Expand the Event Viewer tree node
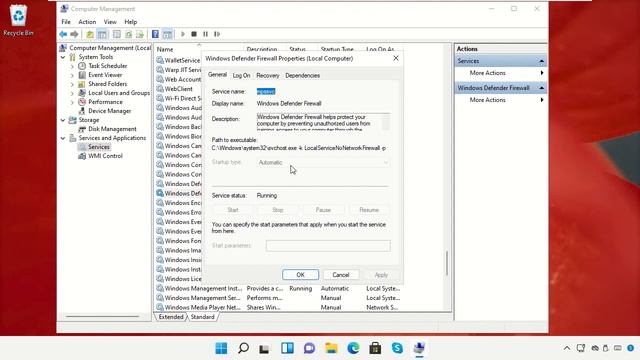The image size is (640, 360). click(x=72, y=75)
